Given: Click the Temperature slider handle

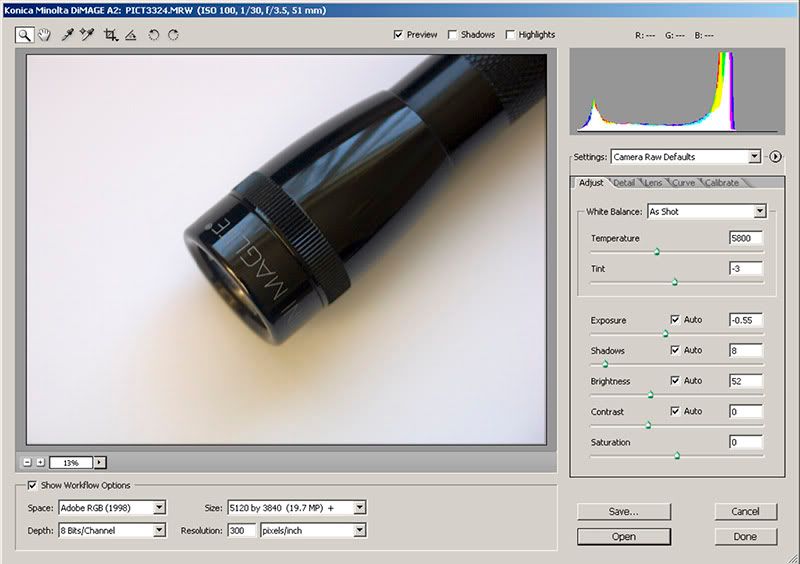Looking at the screenshot, I should [x=657, y=251].
